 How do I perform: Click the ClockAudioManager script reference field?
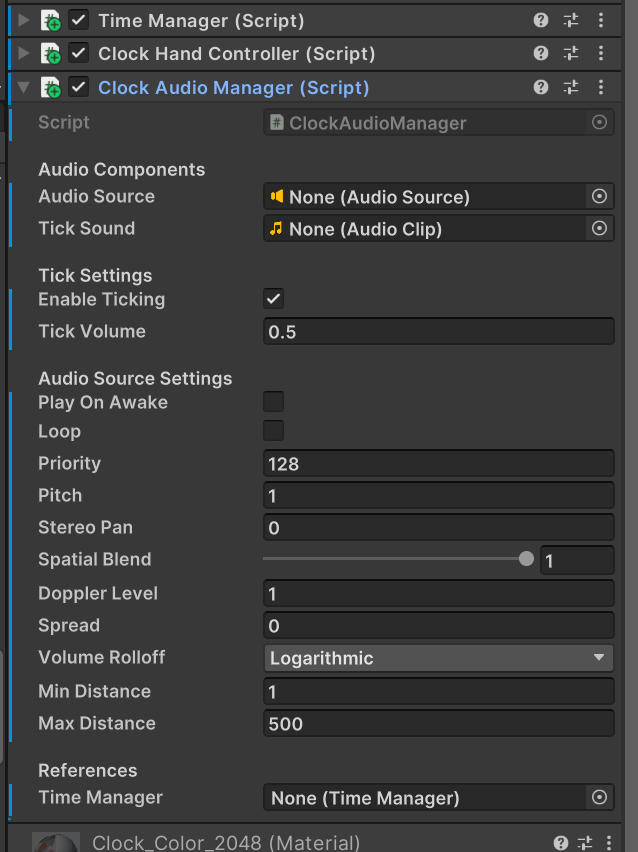[x=439, y=123]
